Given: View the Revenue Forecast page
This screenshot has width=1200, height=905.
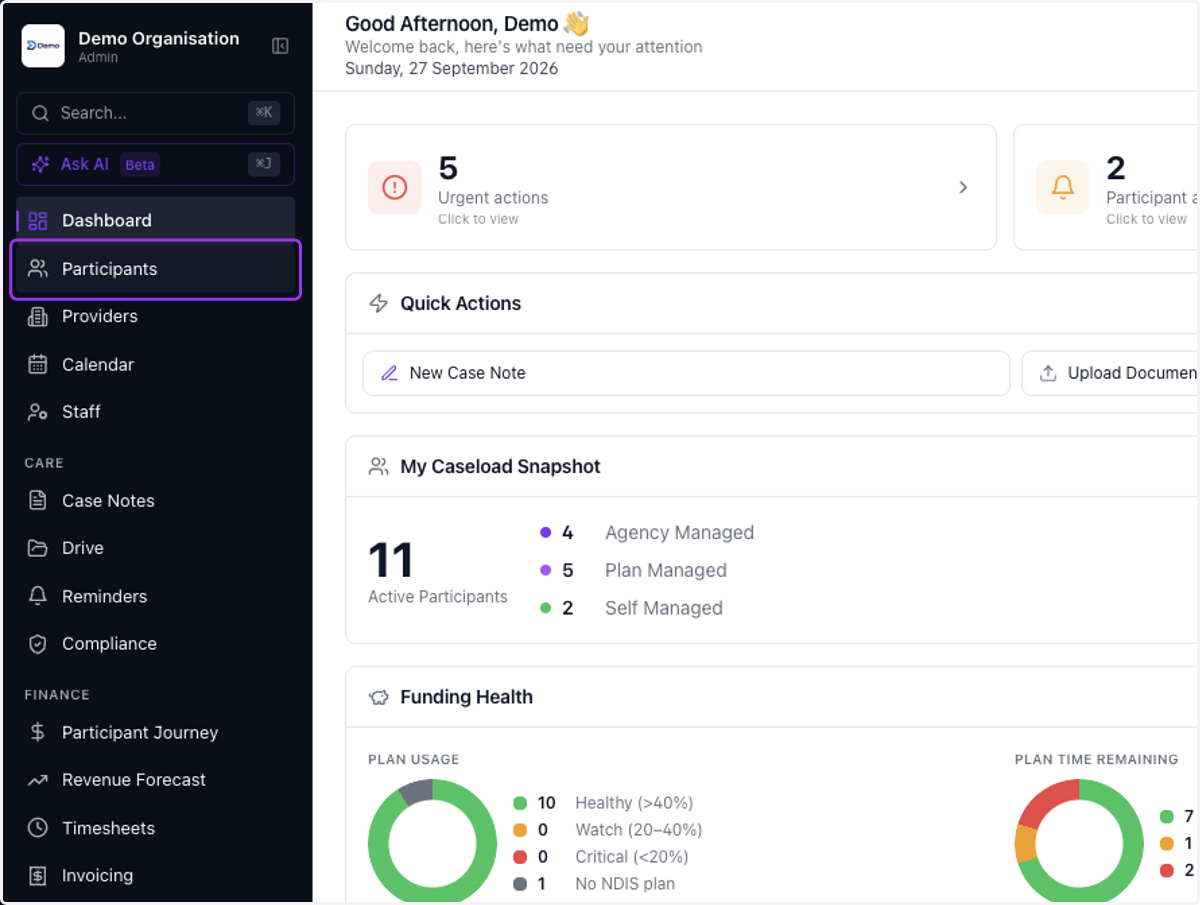Looking at the screenshot, I should (155, 780).
